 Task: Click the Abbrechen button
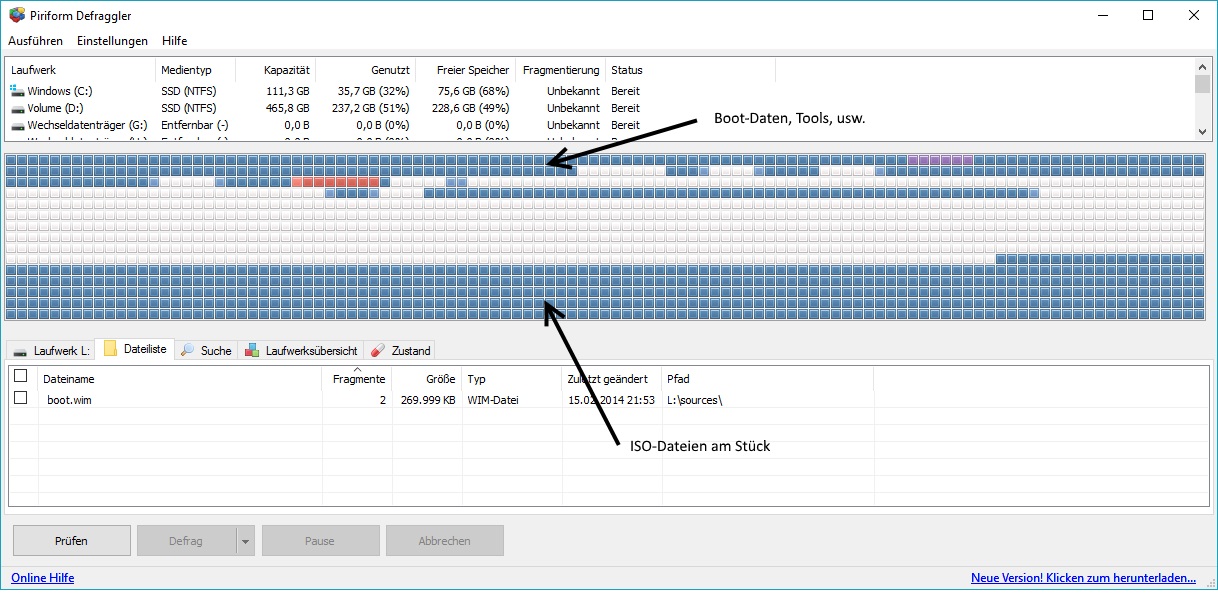pyautogui.click(x=445, y=541)
